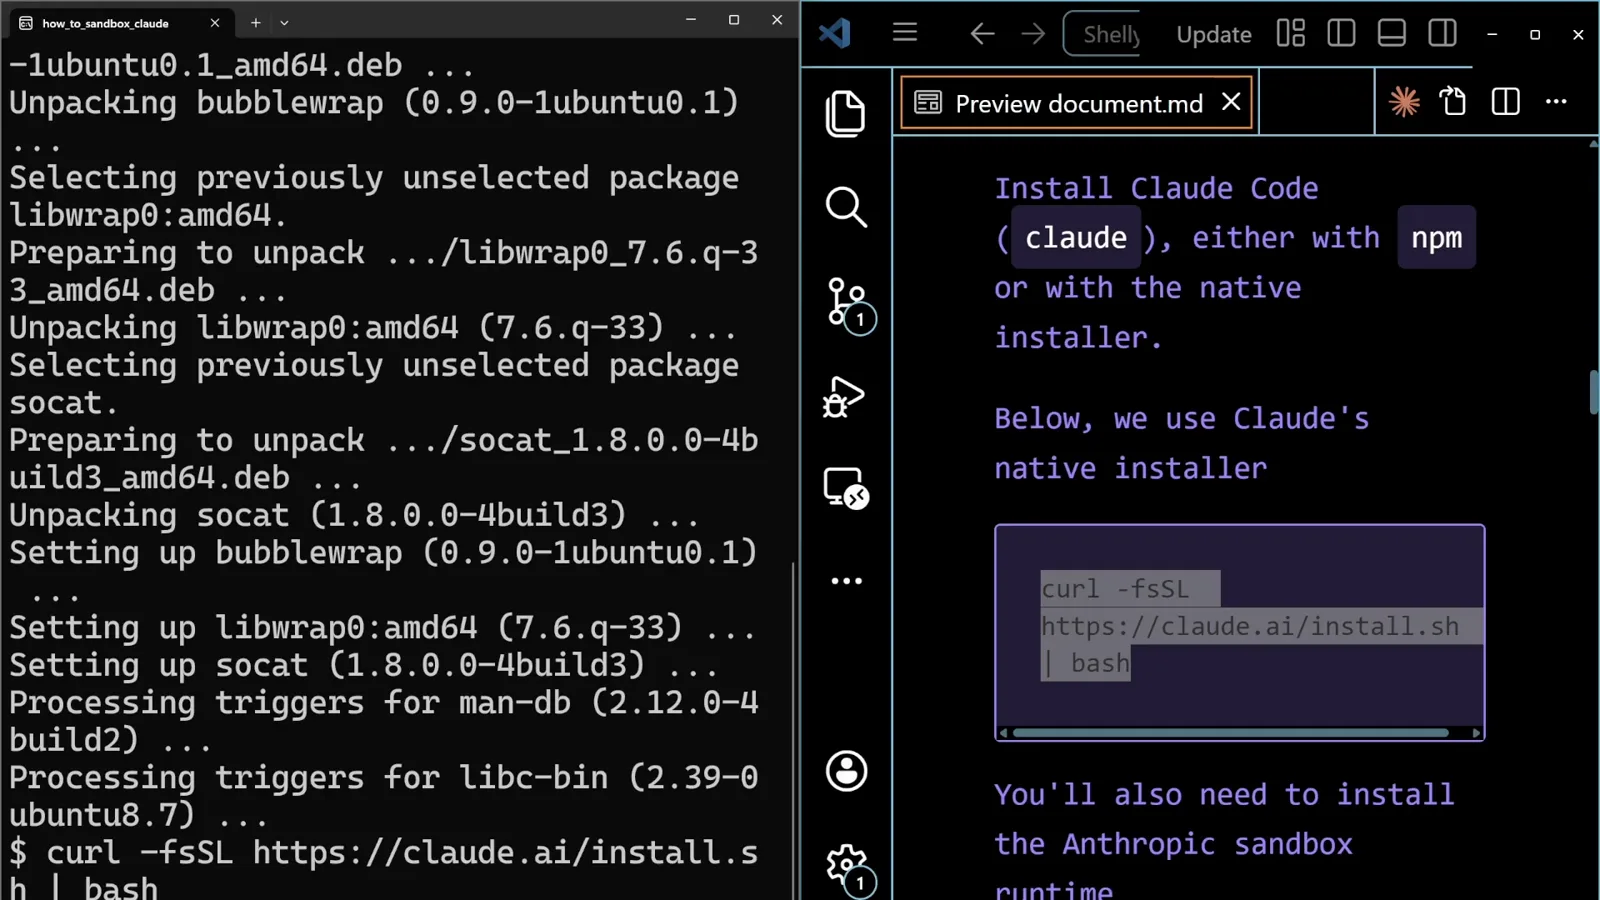1600x900 pixels.
Task: Click the Show Source file icon
Action: coord(1453,101)
